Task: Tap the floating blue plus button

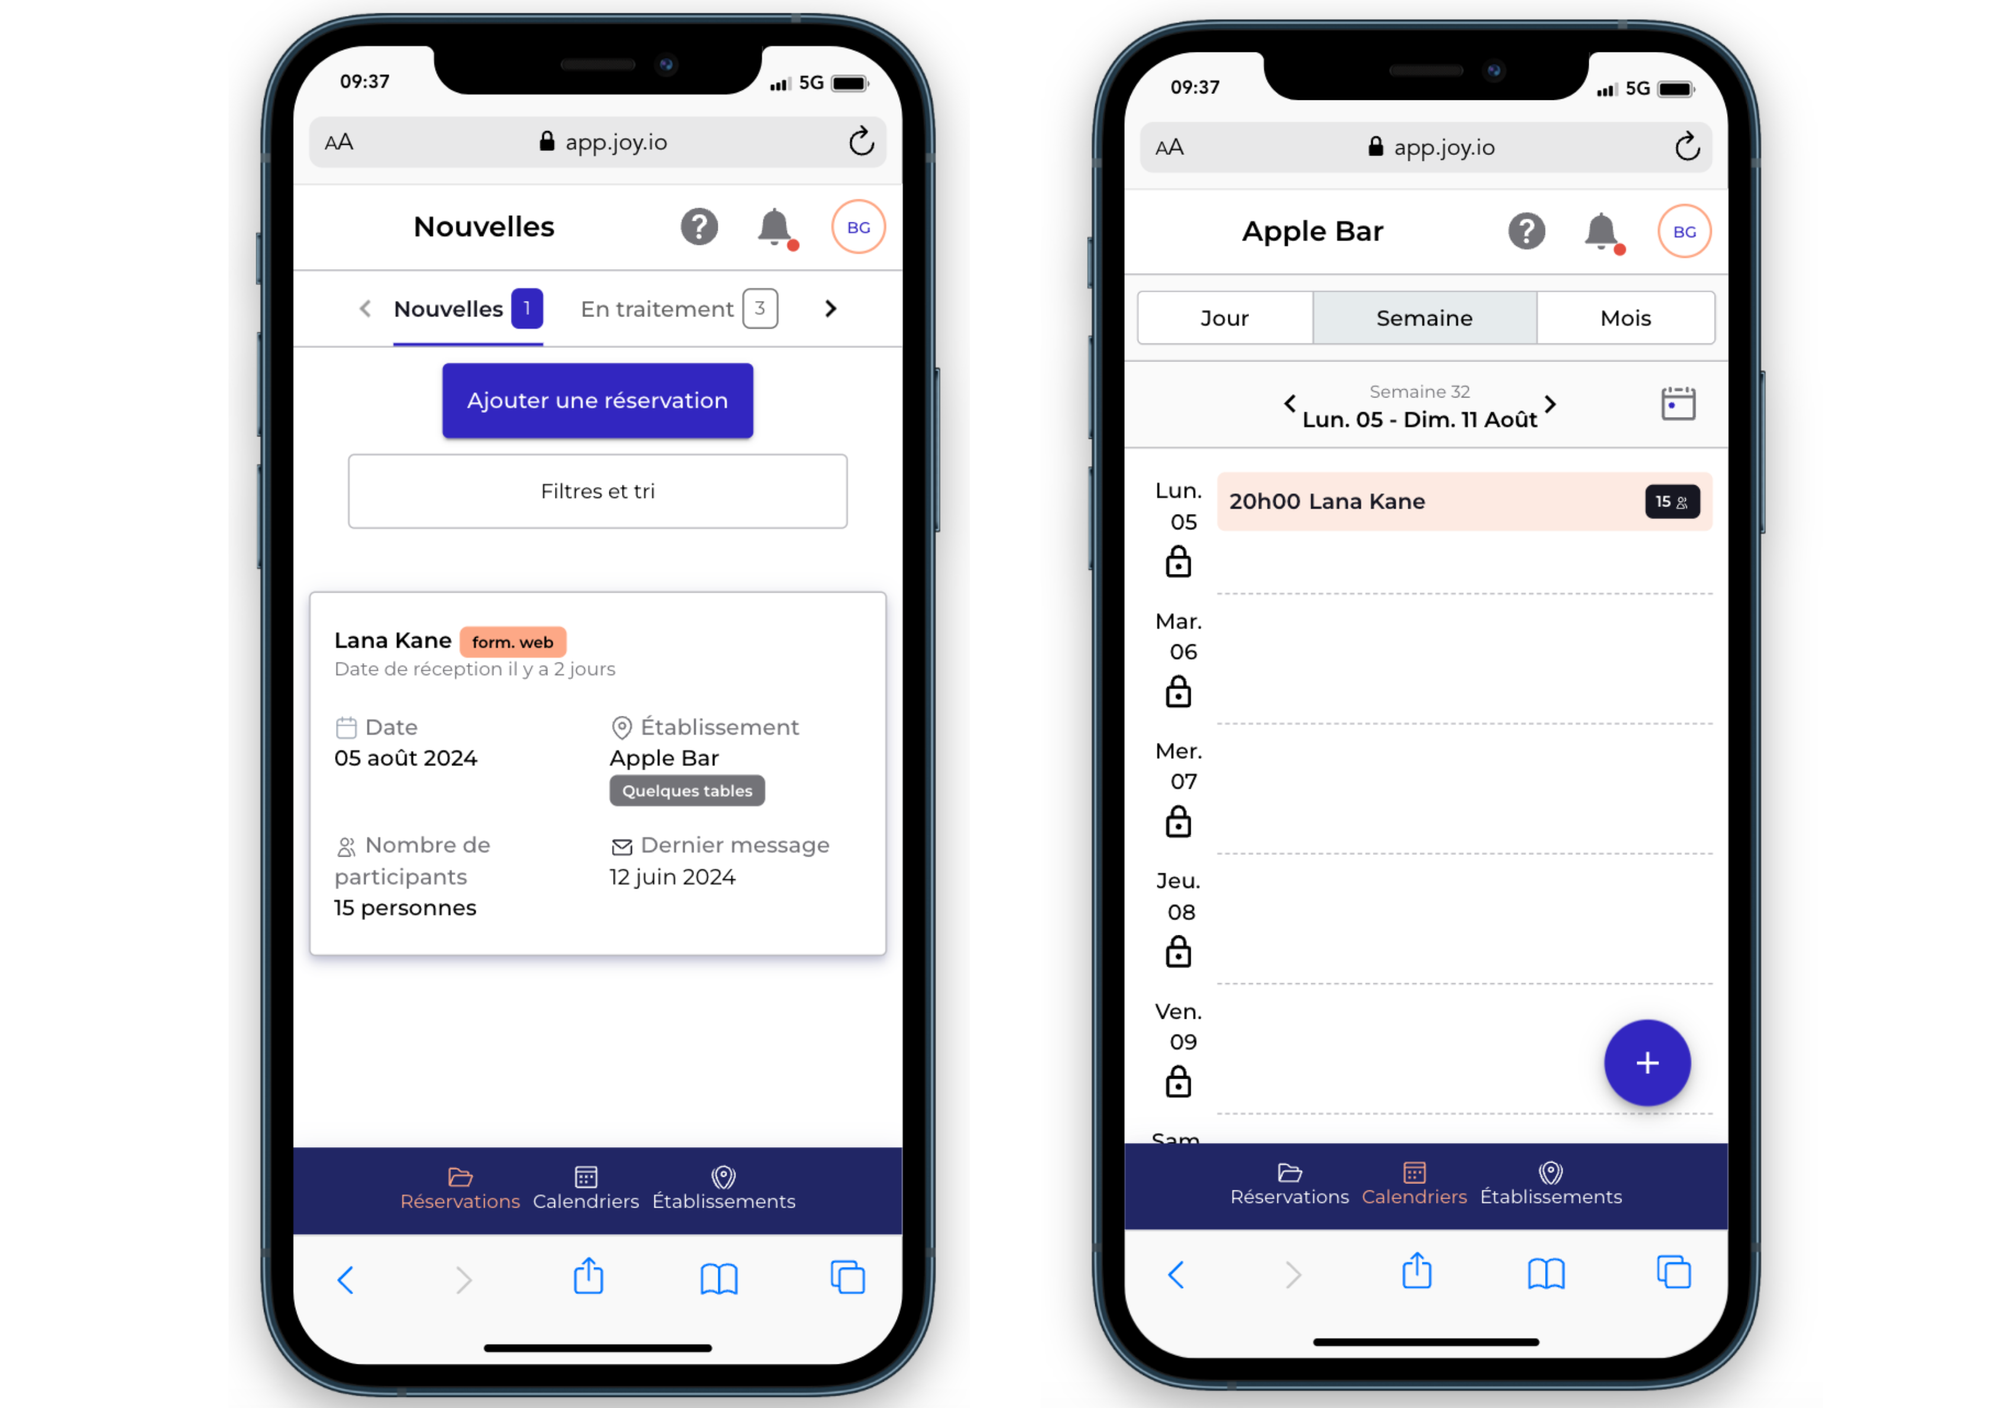Action: [x=1645, y=1062]
